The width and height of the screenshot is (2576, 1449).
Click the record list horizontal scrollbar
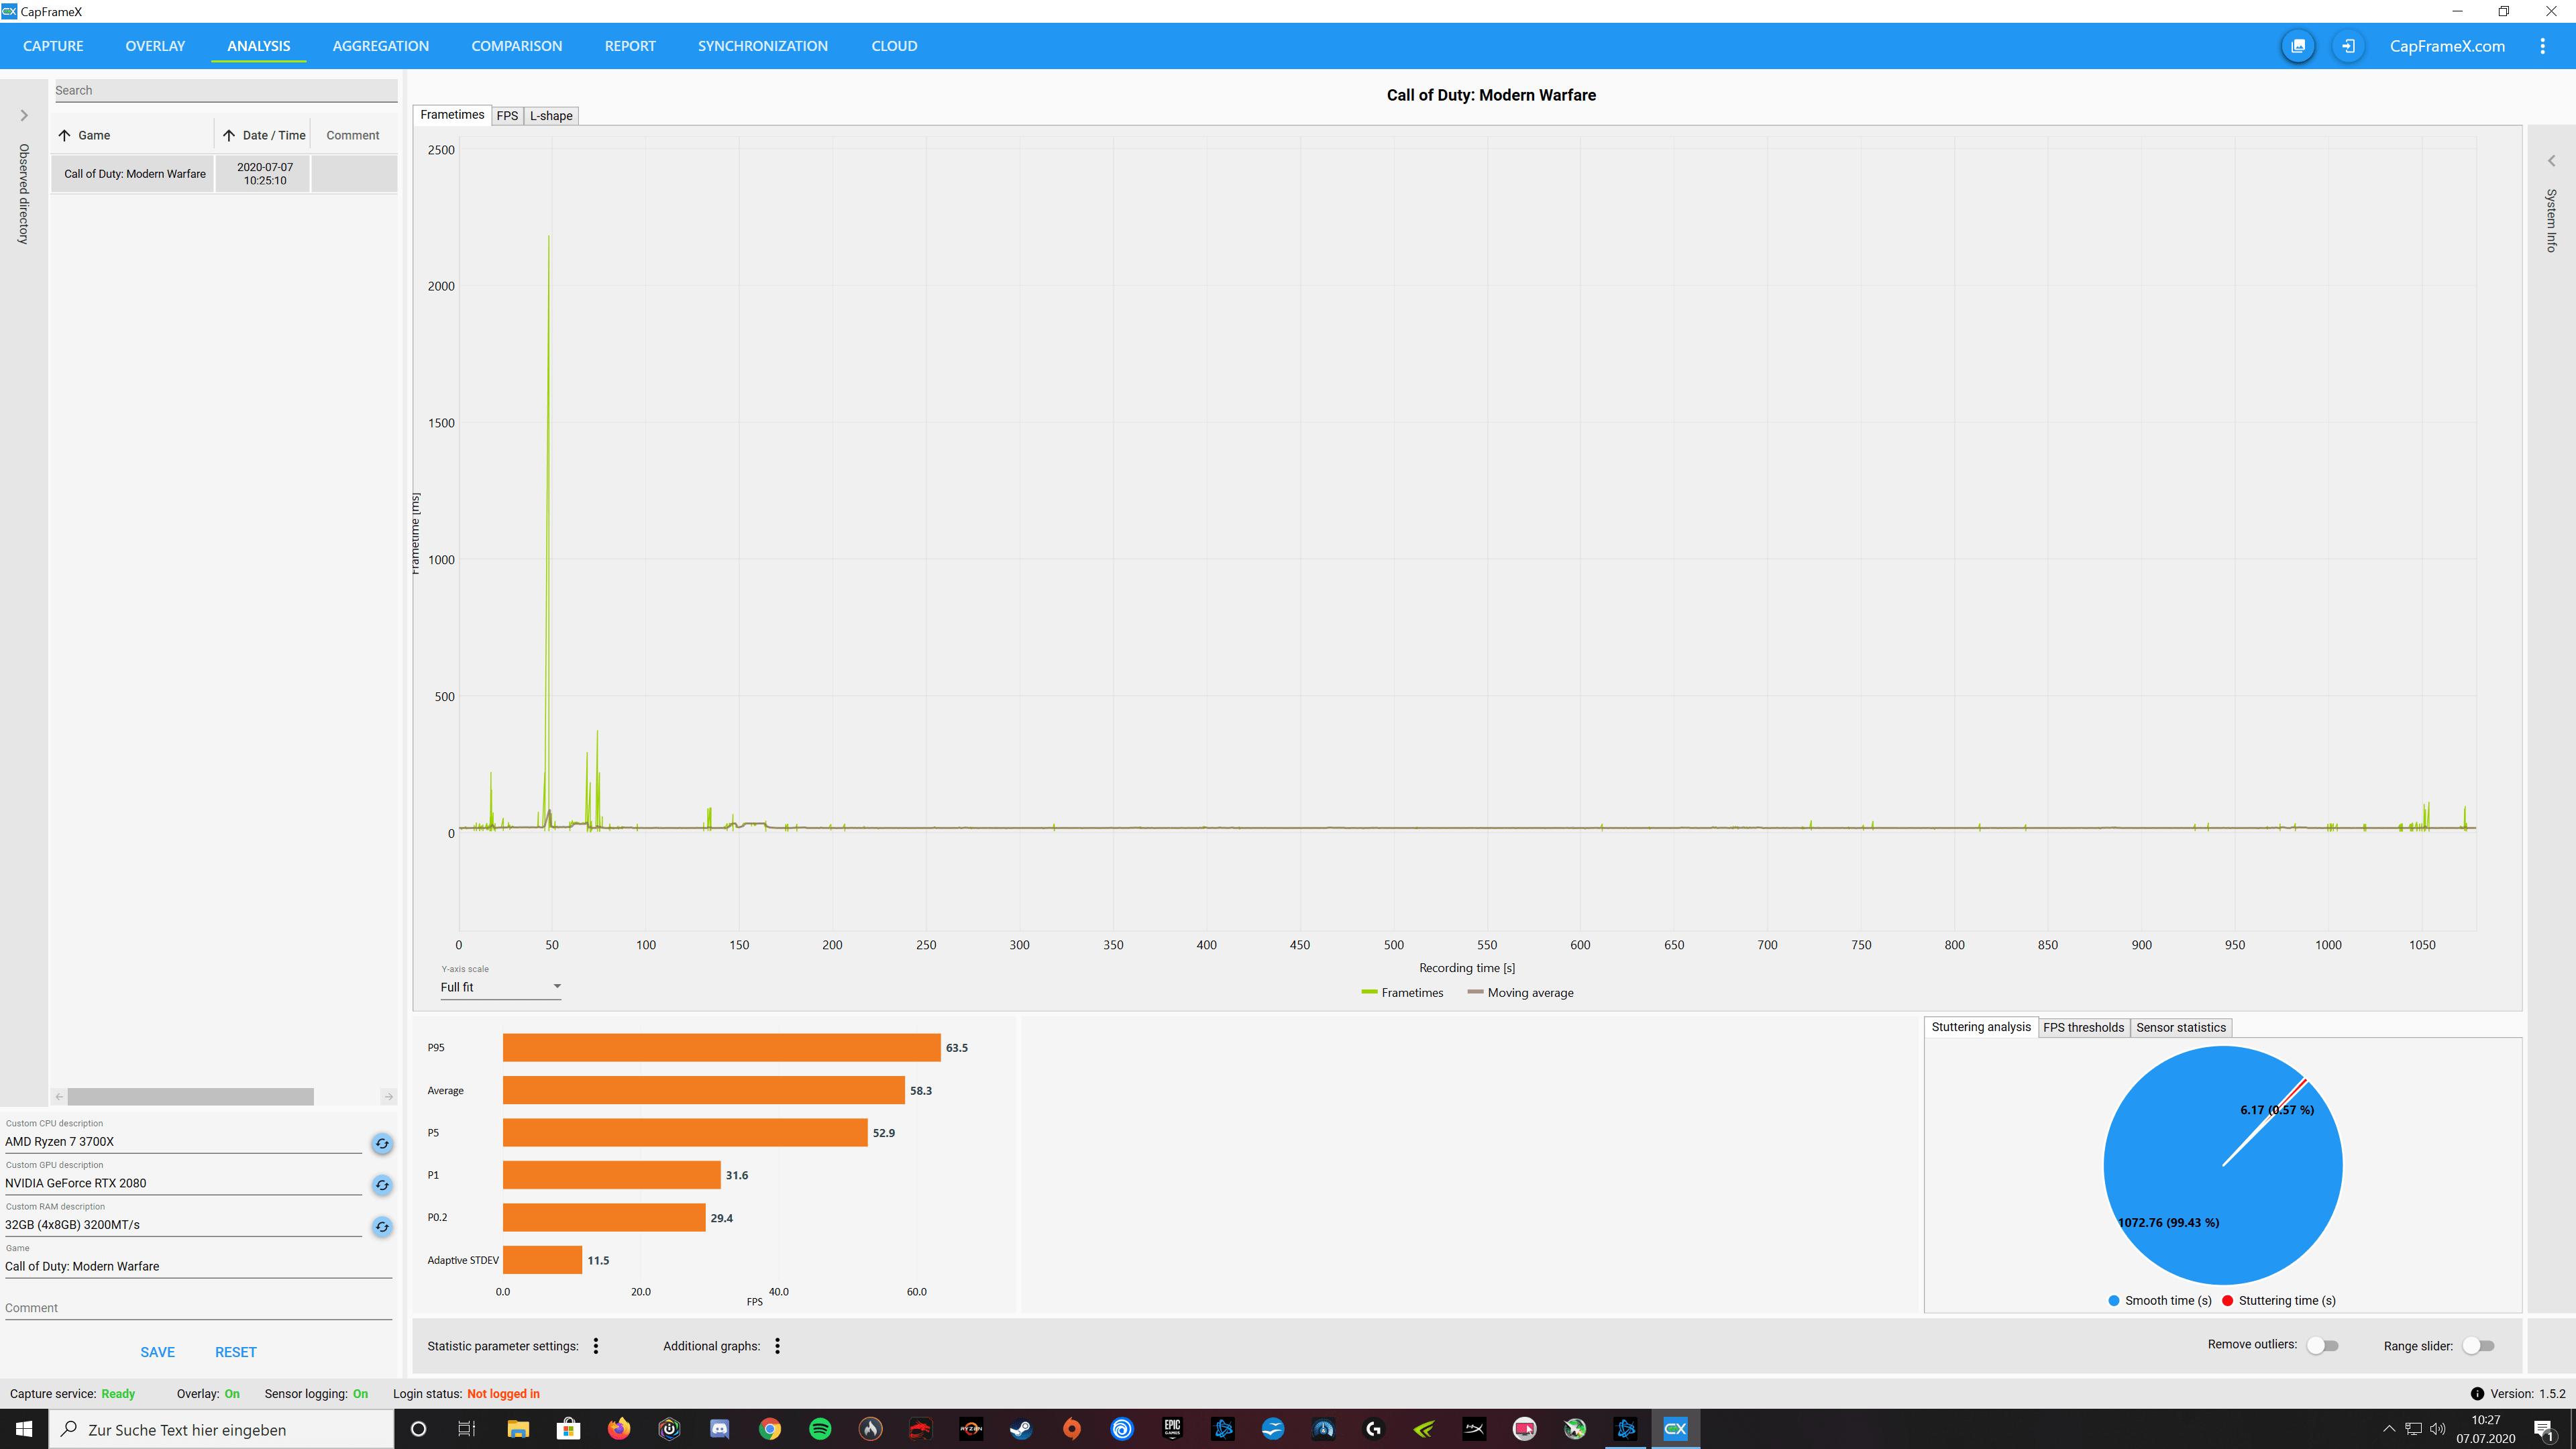[190, 1097]
